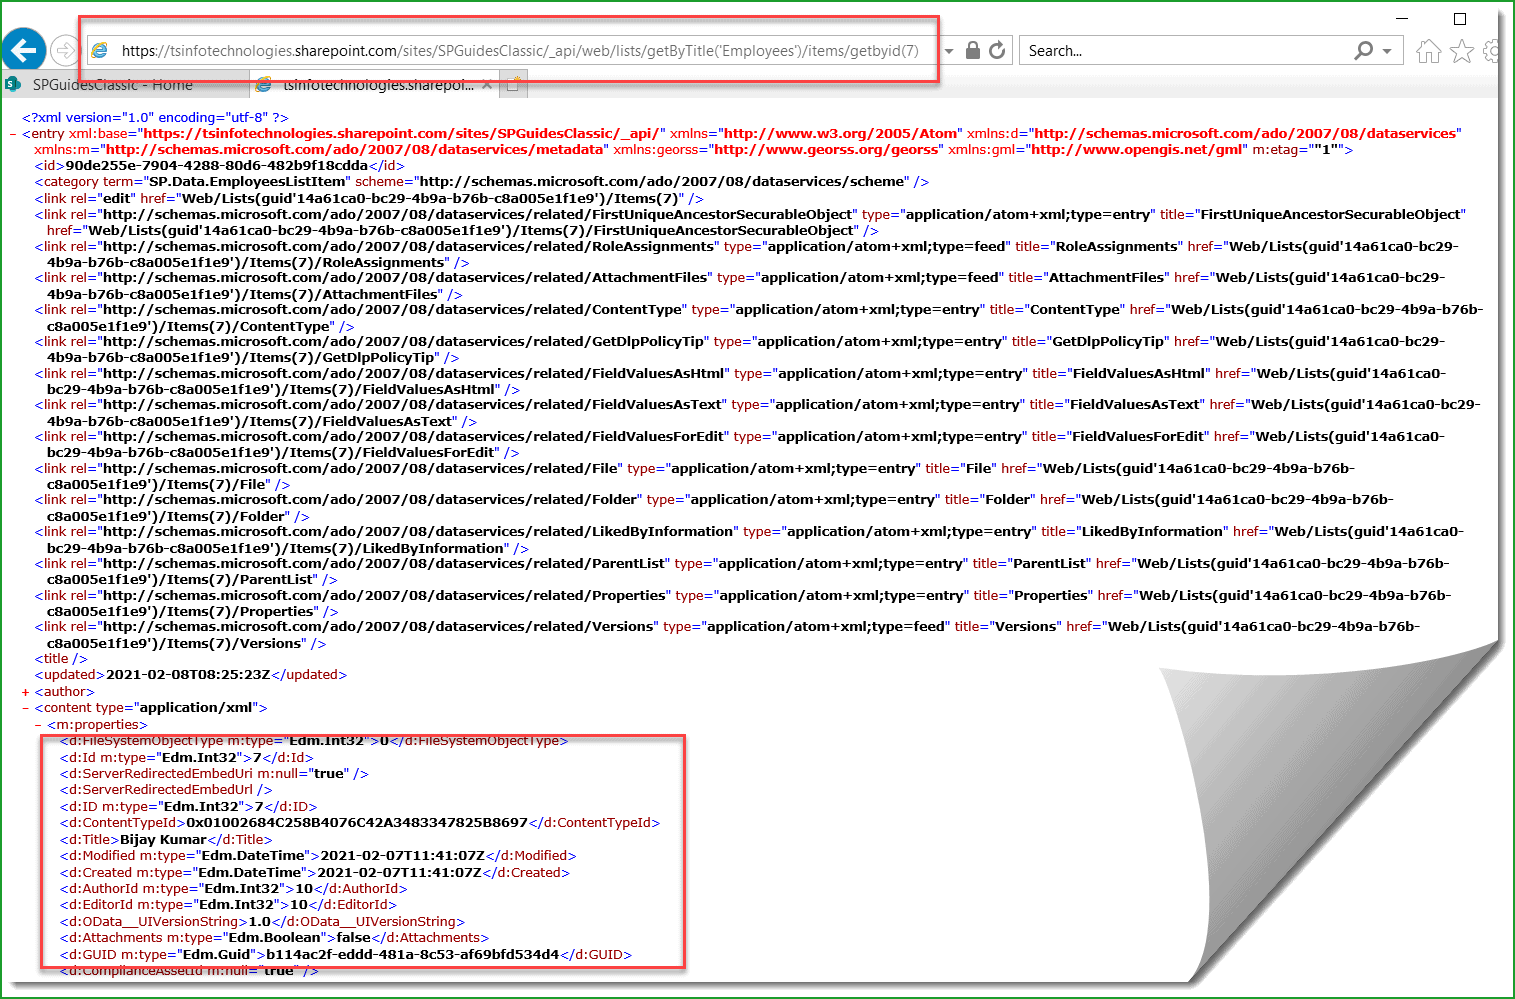Select the tsinfotechnologies.sharepoint tab
The image size is (1515, 999).
[370, 85]
